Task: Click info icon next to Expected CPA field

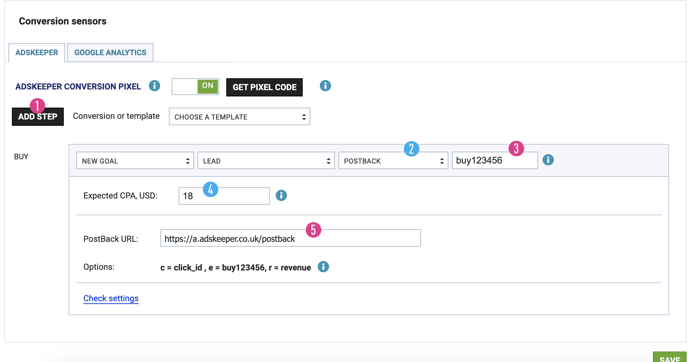Action: 281,195
